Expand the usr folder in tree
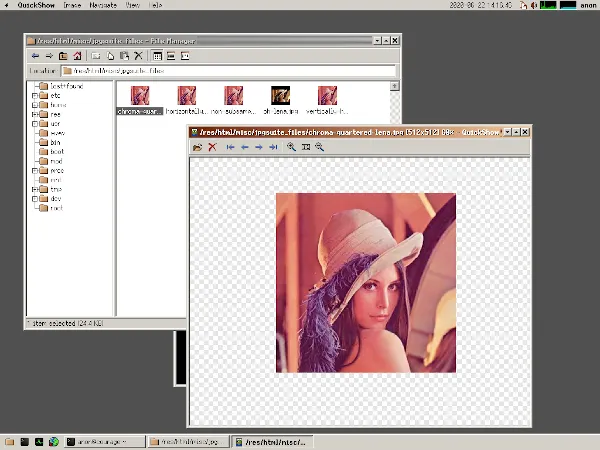600x450 pixels. [x=35, y=124]
